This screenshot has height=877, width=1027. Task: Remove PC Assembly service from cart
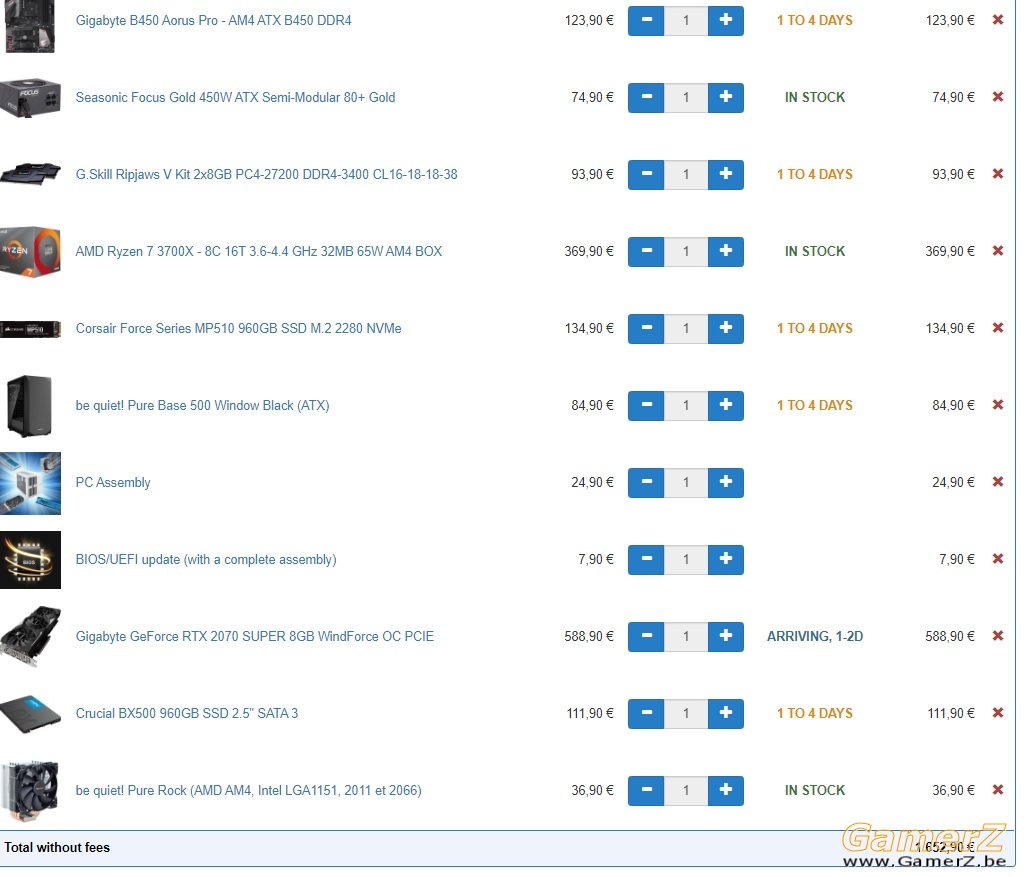[x=998, y=481]
